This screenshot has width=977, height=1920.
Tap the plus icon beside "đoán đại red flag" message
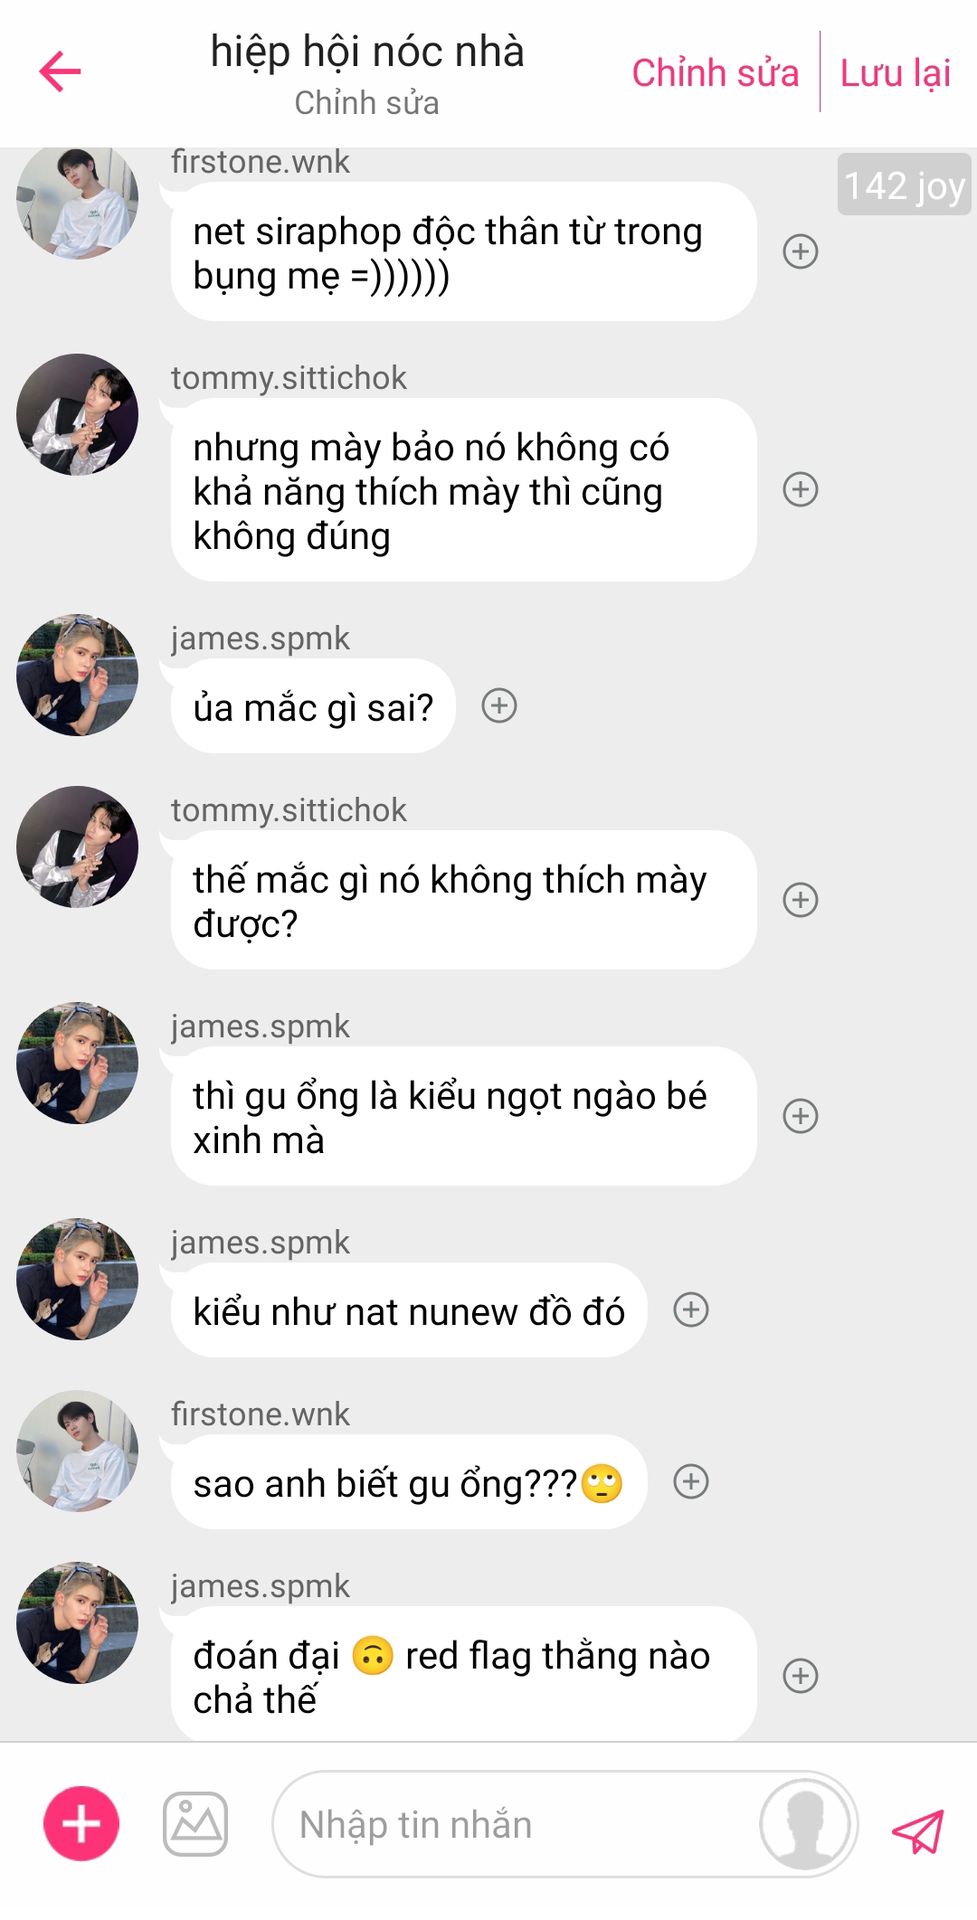point(800,1676)
